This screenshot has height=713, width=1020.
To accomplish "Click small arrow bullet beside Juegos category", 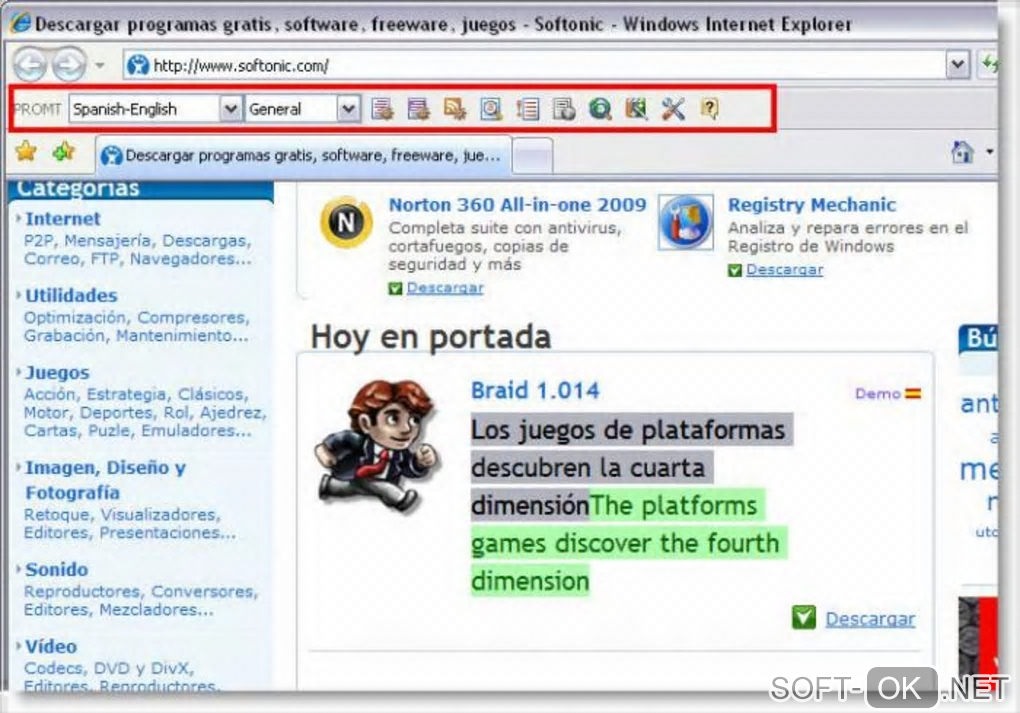I will [x=18, y=372].
